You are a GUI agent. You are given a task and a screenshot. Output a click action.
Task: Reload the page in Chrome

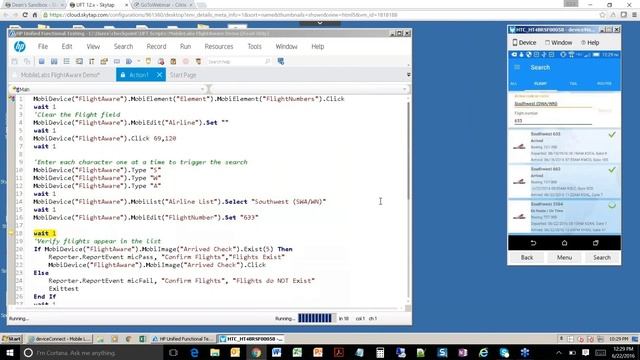pyautogui.click(x=25, y=15)
